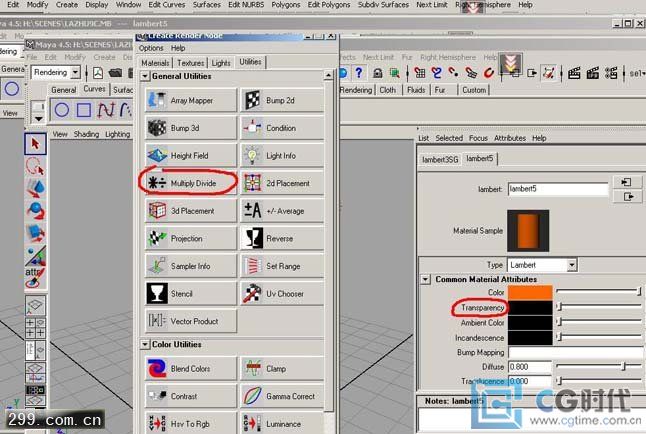Viewport: 646px width, 434px height.
Task: Create an Array Mapper utility node
Action: click(191, 100)
